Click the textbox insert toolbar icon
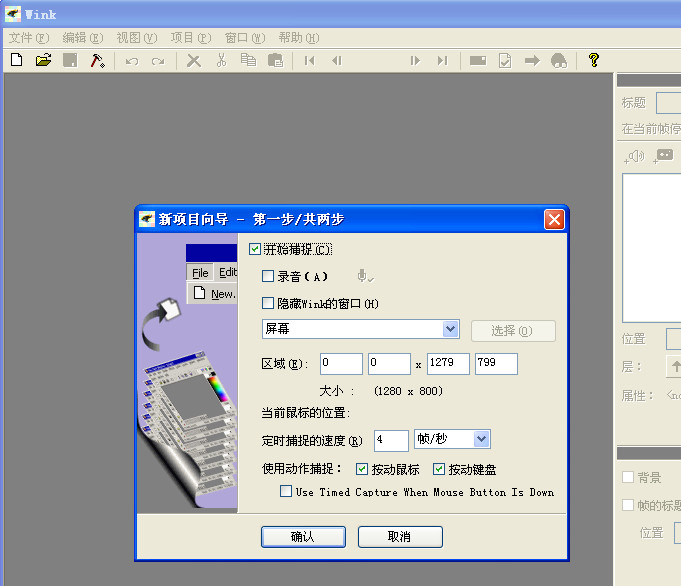Viewport: 681px width, 586px height. 478,60
